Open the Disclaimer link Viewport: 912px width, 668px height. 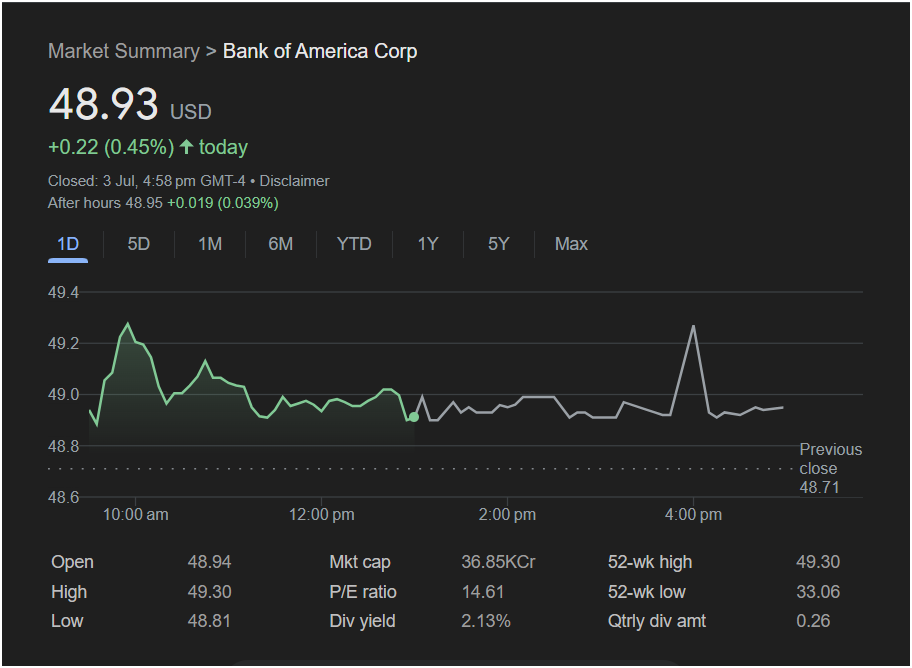click(294, 181)
